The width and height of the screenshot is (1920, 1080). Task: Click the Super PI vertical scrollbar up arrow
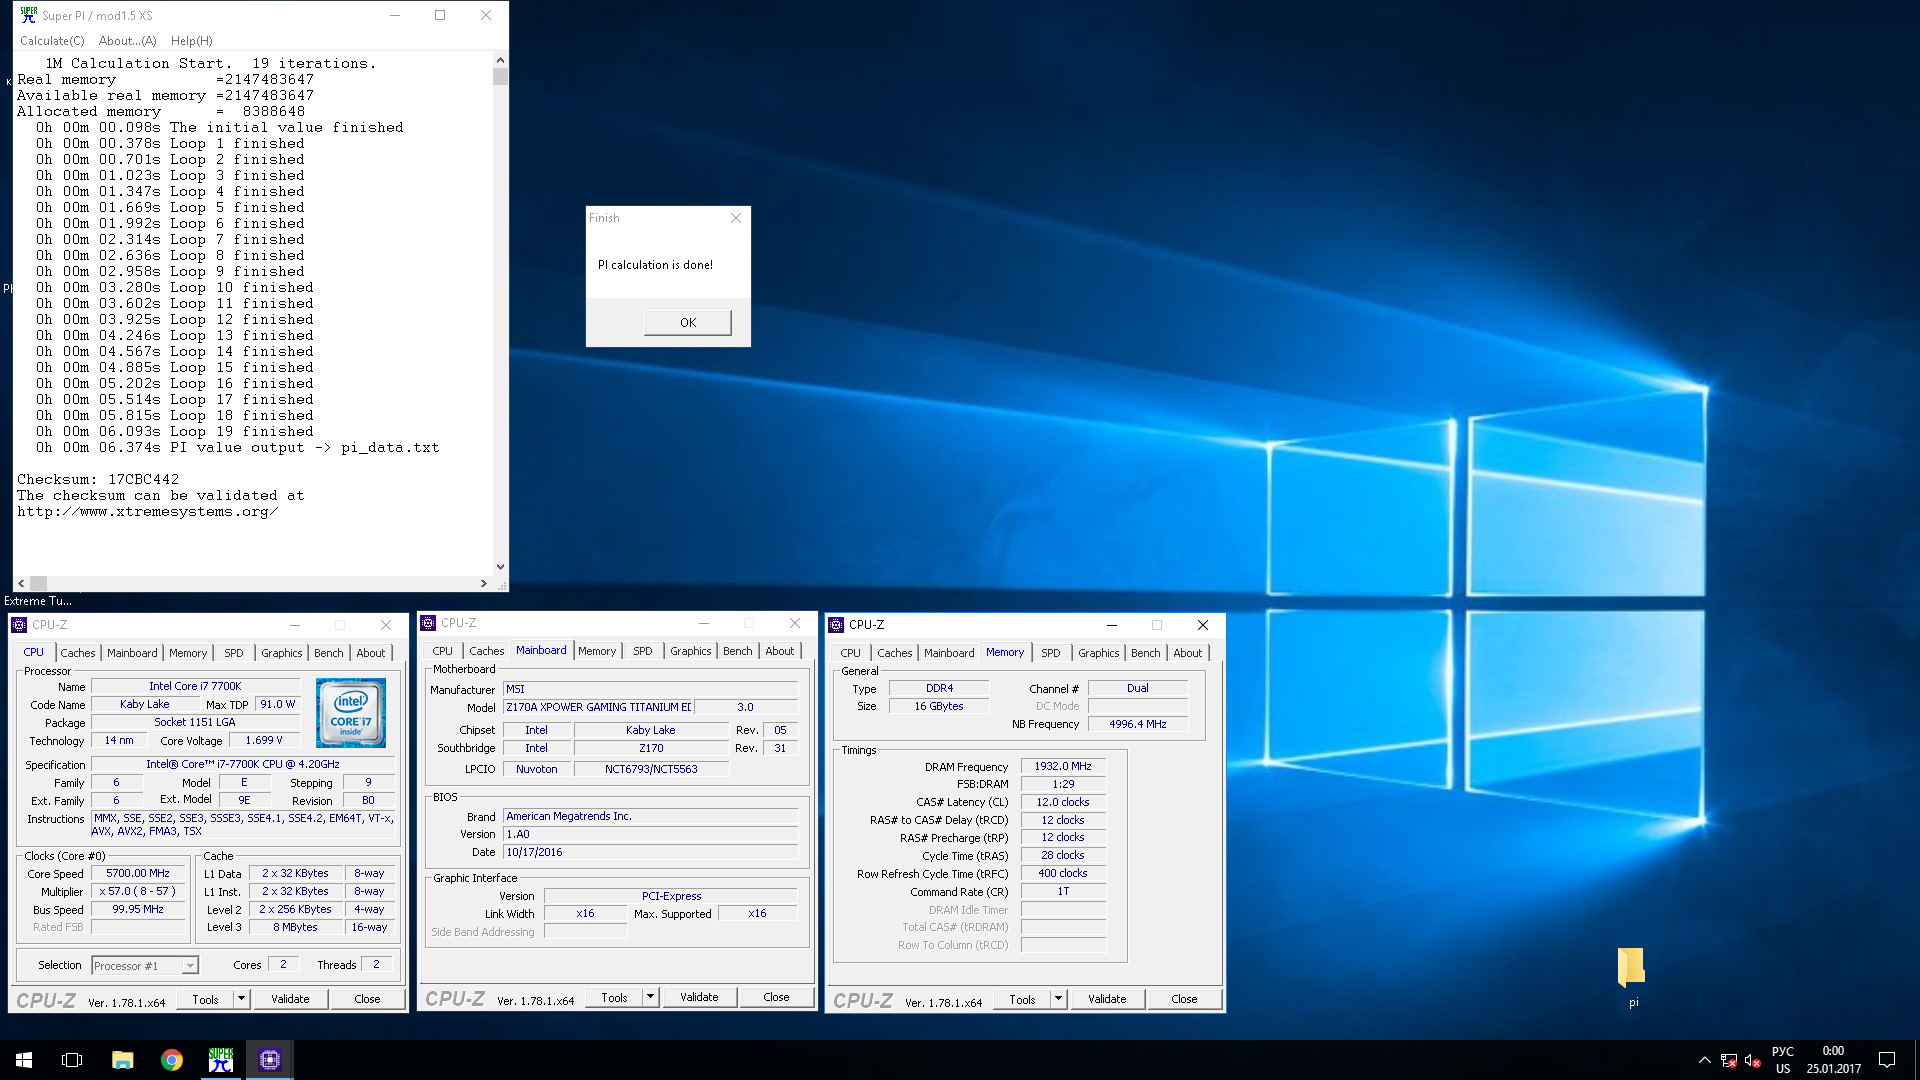click(x=500, y=60)
